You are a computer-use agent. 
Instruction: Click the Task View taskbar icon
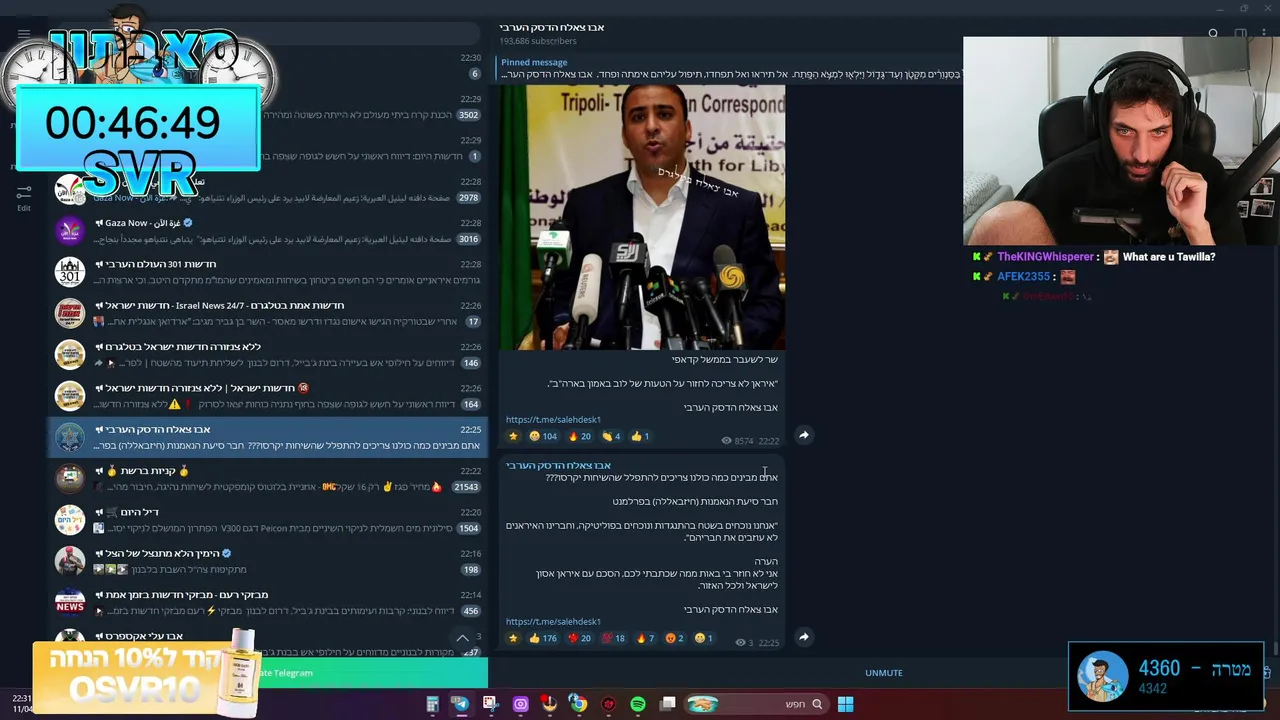coord(668,704)
